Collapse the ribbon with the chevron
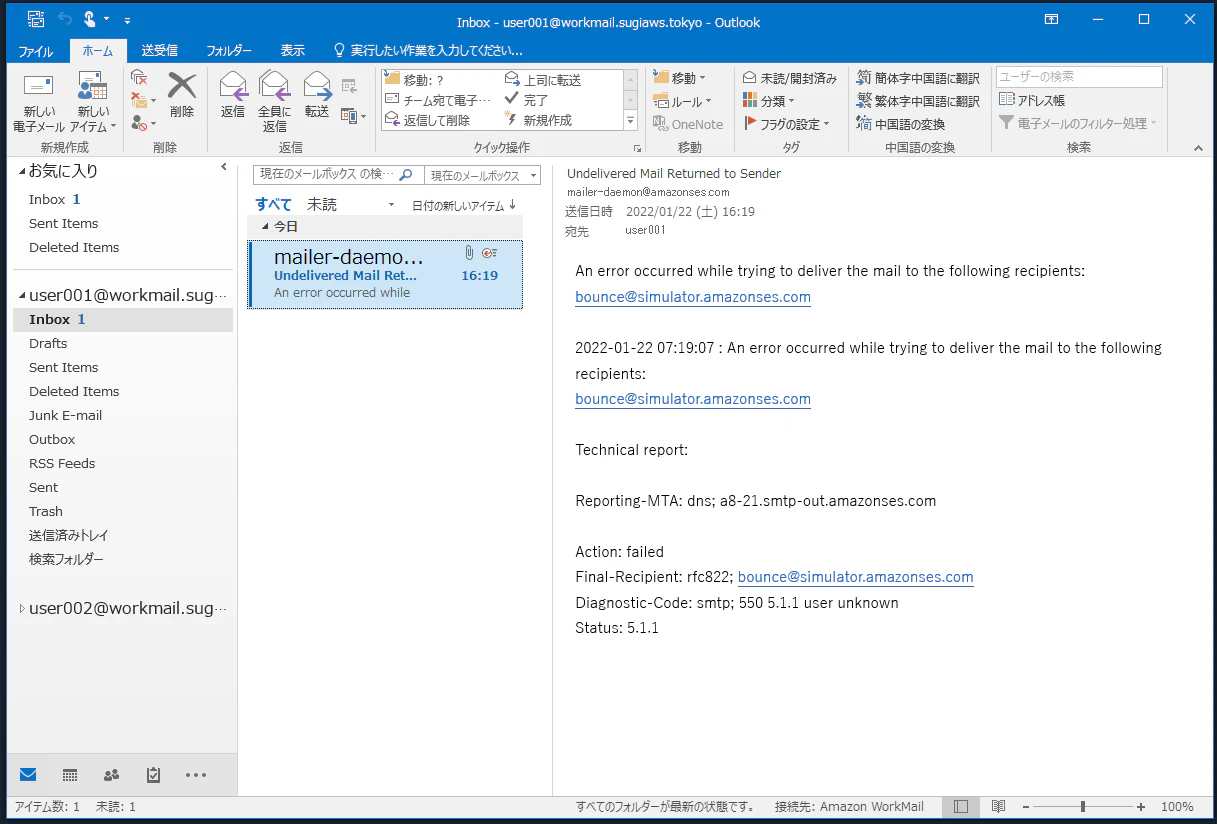 click(1199, 148)
